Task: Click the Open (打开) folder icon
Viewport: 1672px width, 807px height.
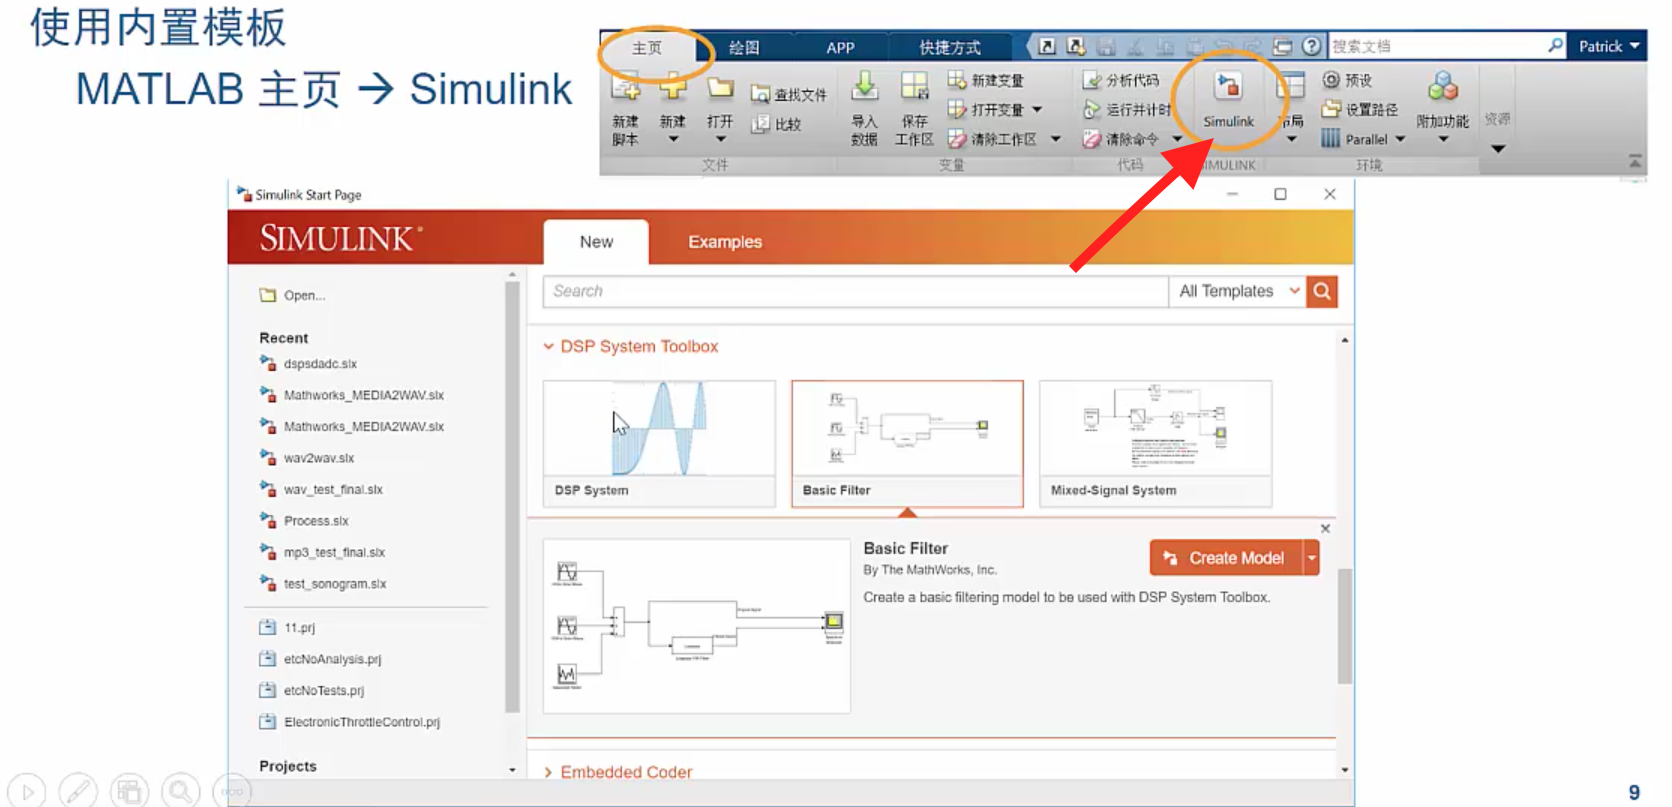Action: coord(720,89)
